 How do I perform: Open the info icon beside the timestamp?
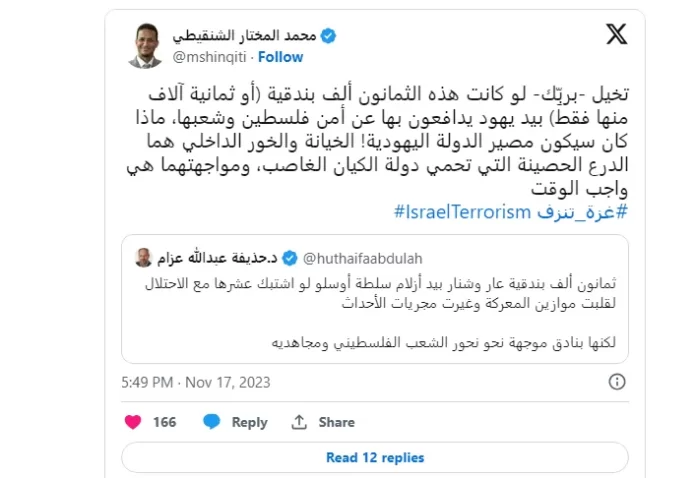coord(618,381)
